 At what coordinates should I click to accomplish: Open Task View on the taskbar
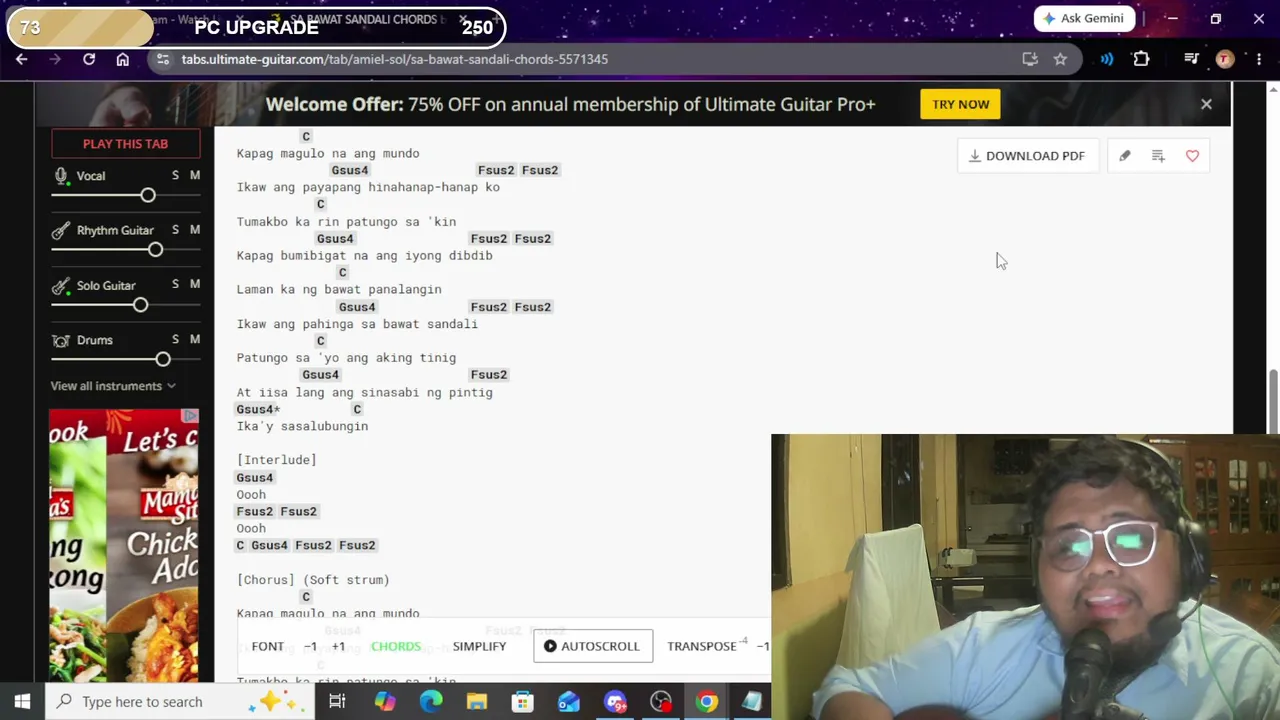[337, 701]
